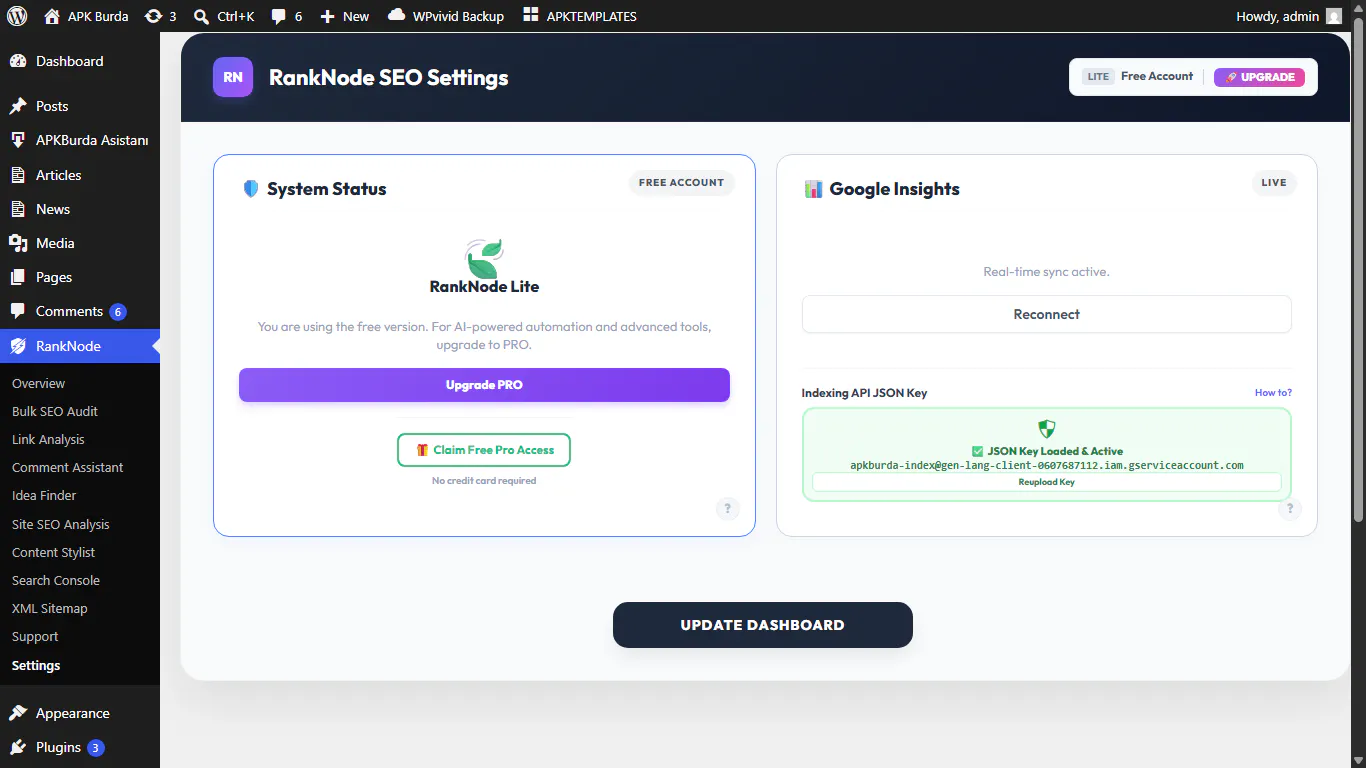
Task: Click the blue shield icon beside System Status
Action: [x=251, y=188]
